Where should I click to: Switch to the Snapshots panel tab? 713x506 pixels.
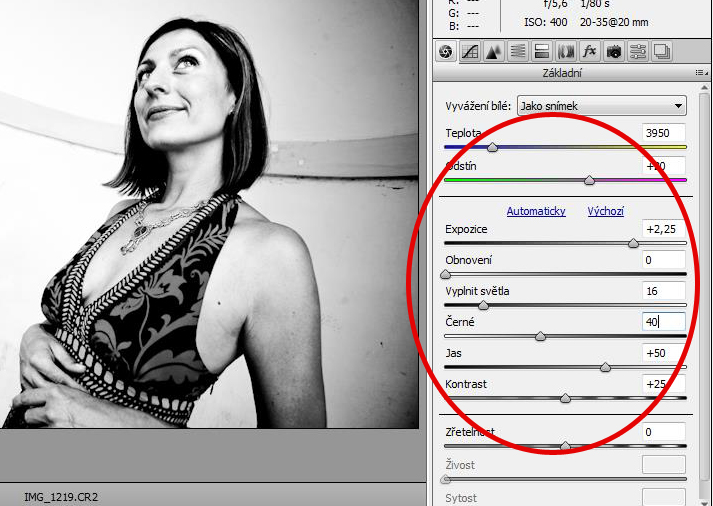pos(661,52)
